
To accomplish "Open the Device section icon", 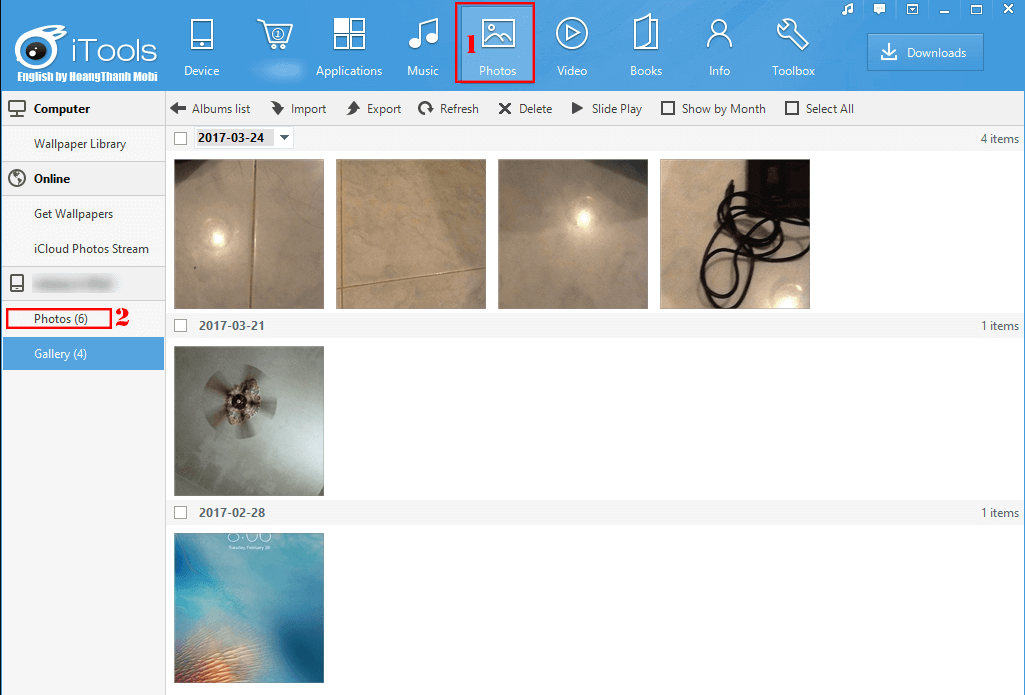I will click(201, 35).
